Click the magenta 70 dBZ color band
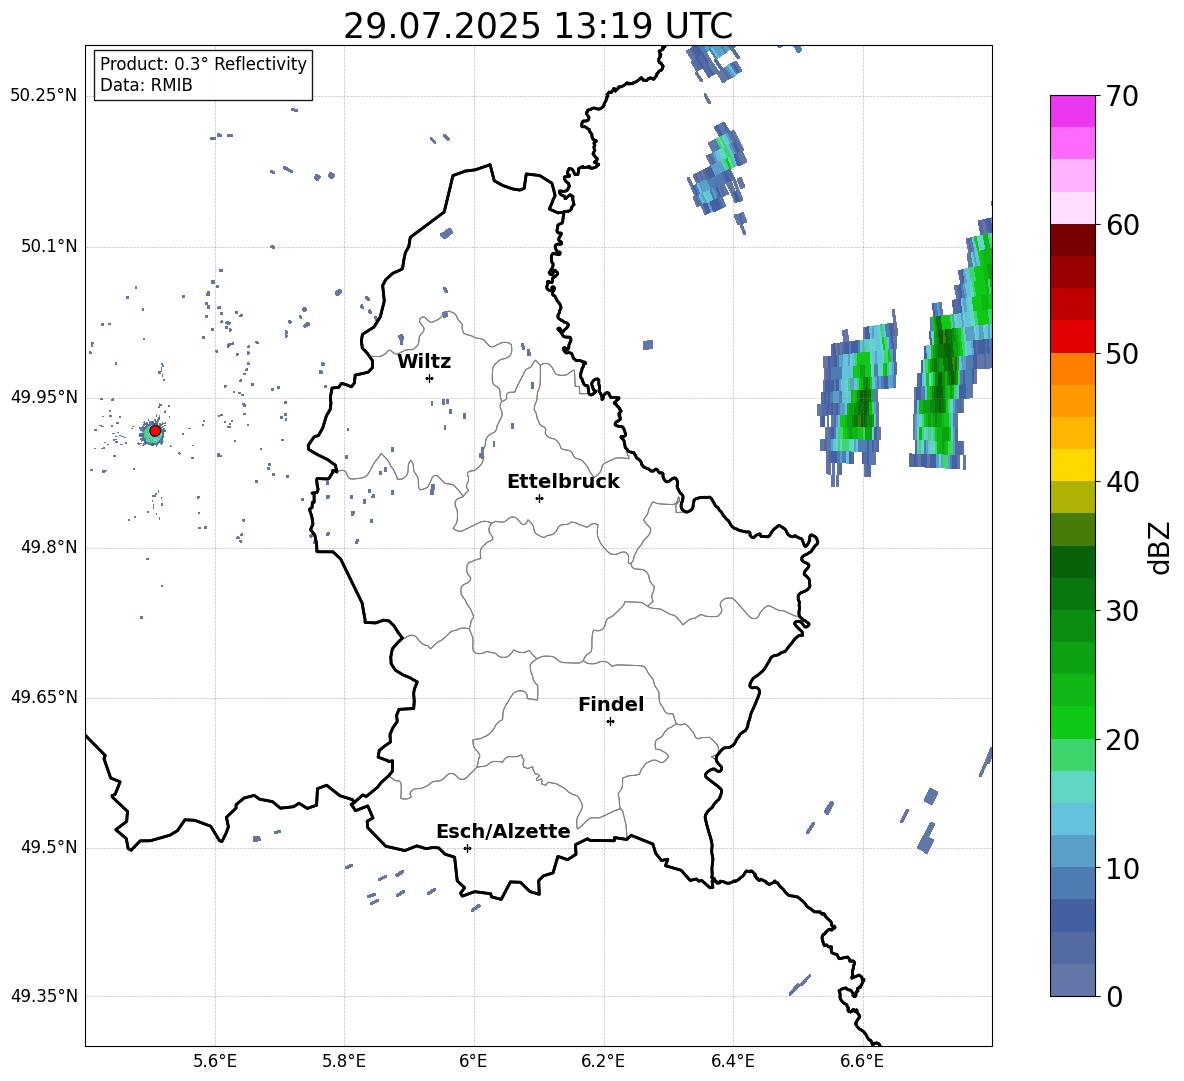 (1072, 111)
